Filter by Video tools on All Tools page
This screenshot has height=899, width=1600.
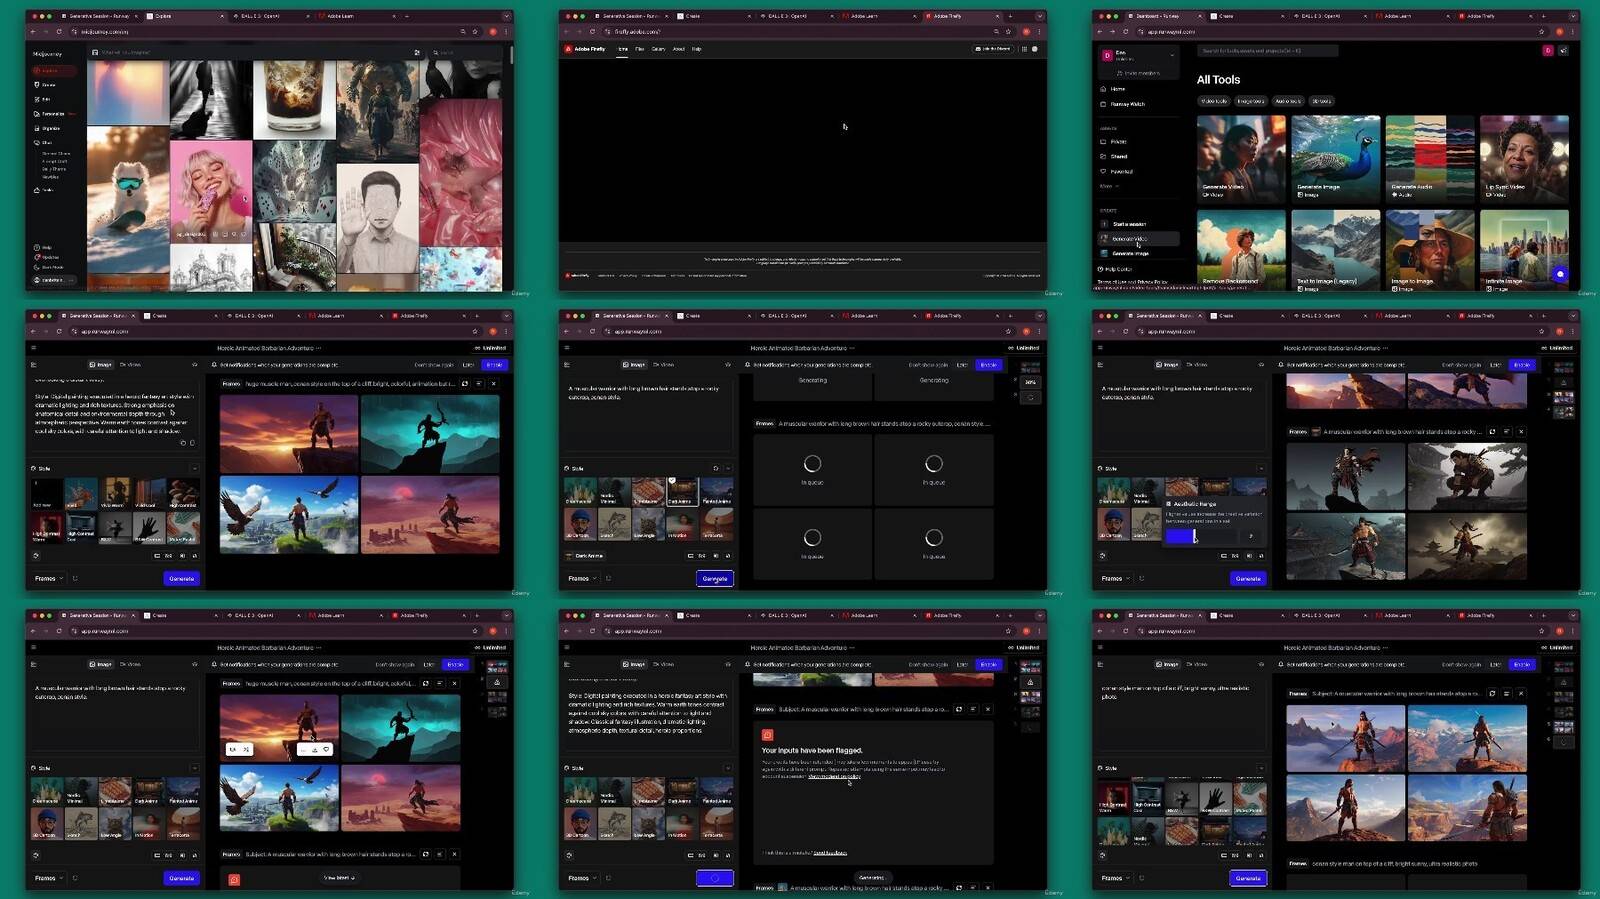[1214, 101]
